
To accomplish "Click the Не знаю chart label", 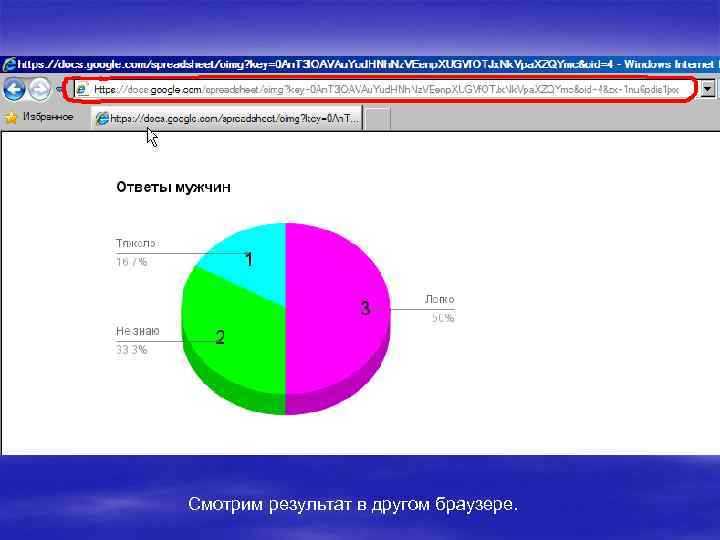I will pyautogui.click(x=138, y=331).
